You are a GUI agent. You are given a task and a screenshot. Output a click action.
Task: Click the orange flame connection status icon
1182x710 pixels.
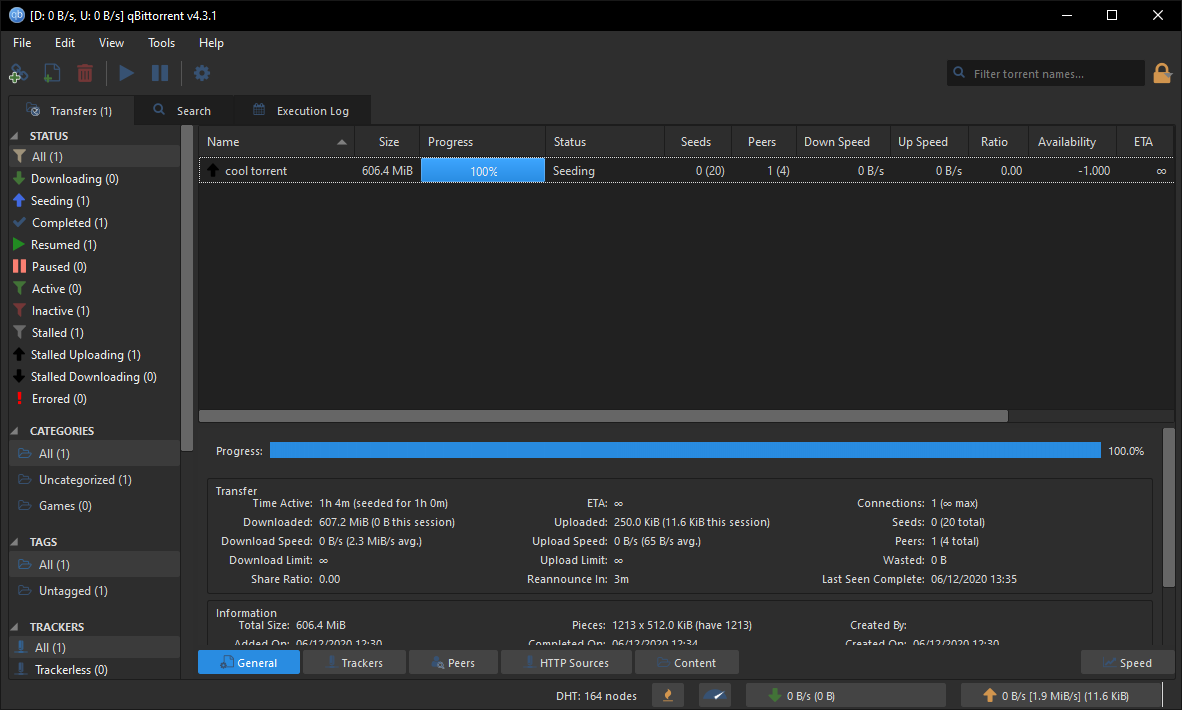point(667,696)
